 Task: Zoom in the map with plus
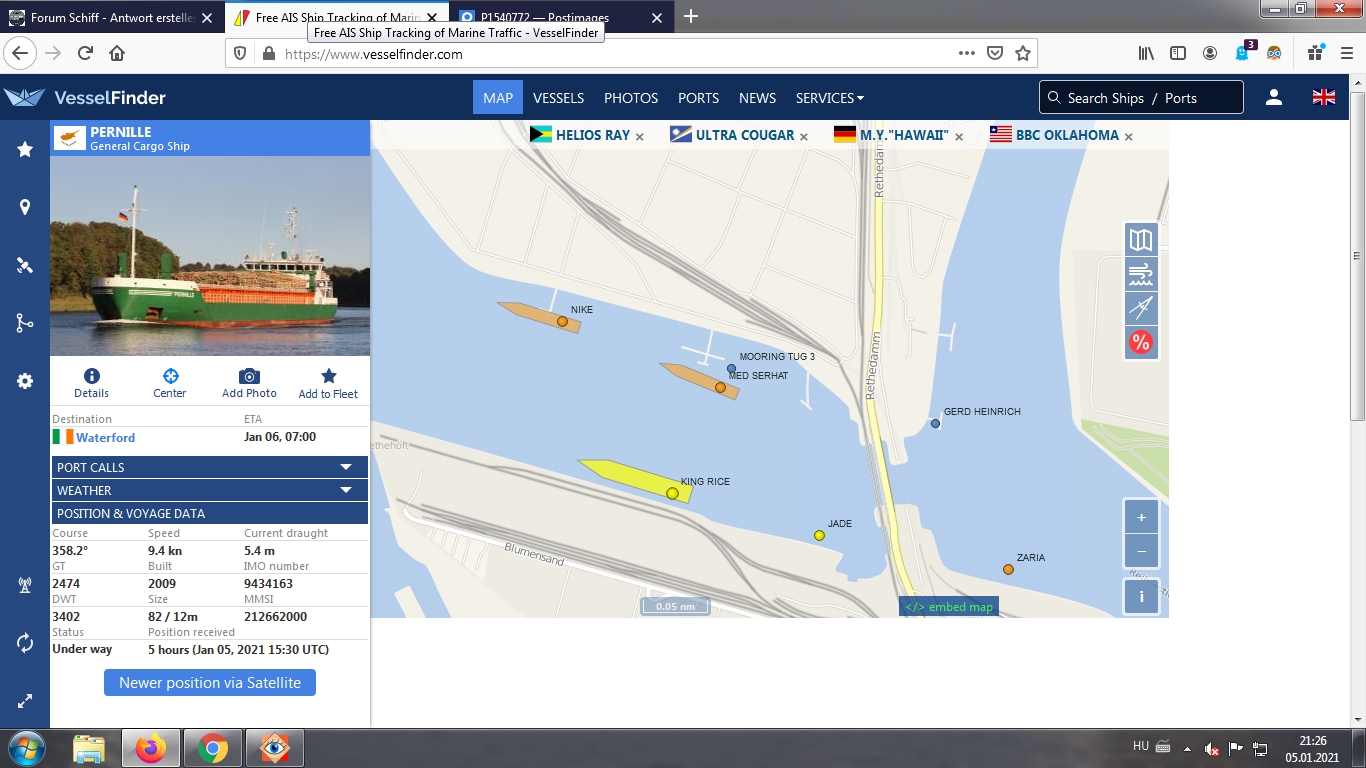(x=1141, y=517)
